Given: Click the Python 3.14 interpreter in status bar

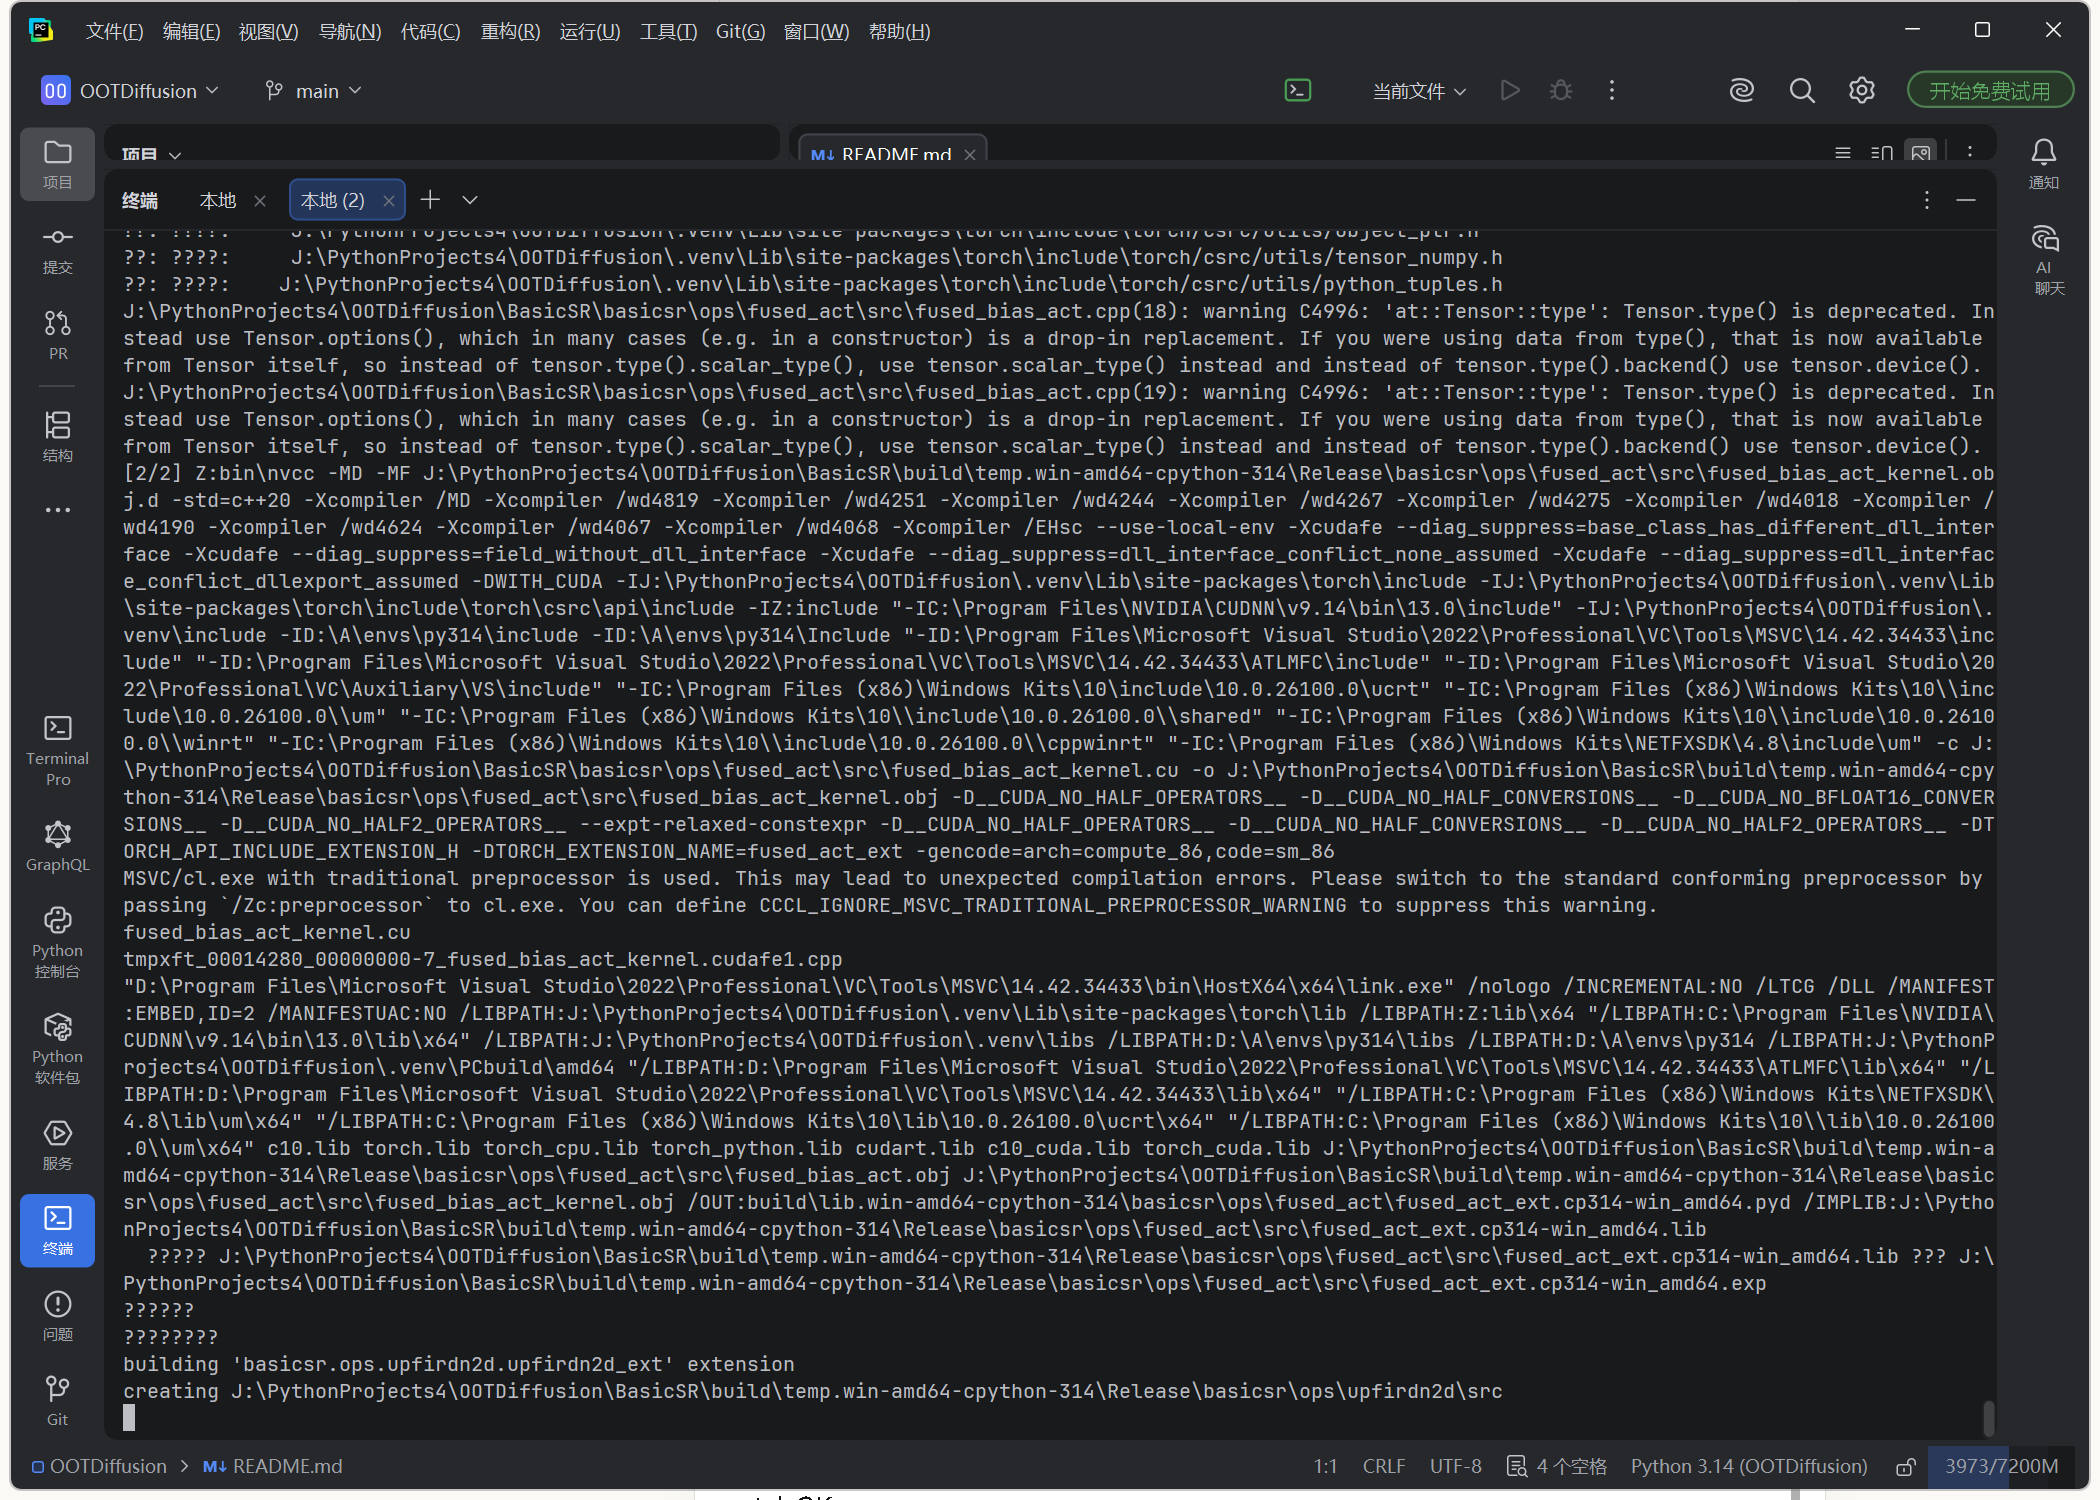Looking at the screenshot, I should pos(1748,1466).
